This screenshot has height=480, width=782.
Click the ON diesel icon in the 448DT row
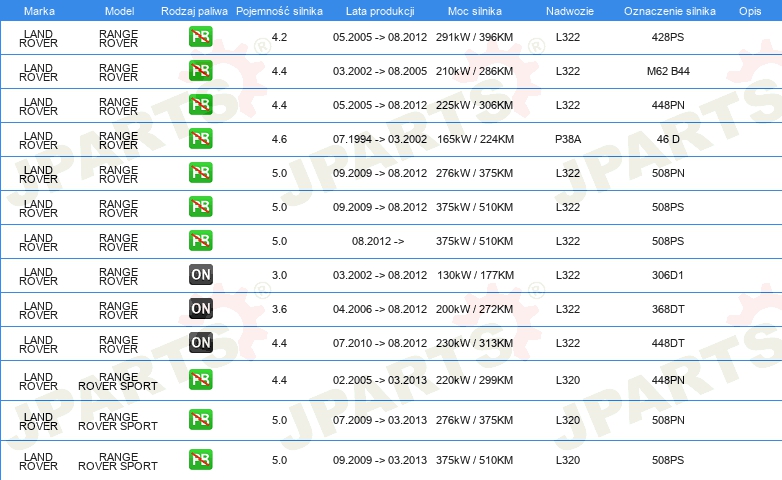200,342
